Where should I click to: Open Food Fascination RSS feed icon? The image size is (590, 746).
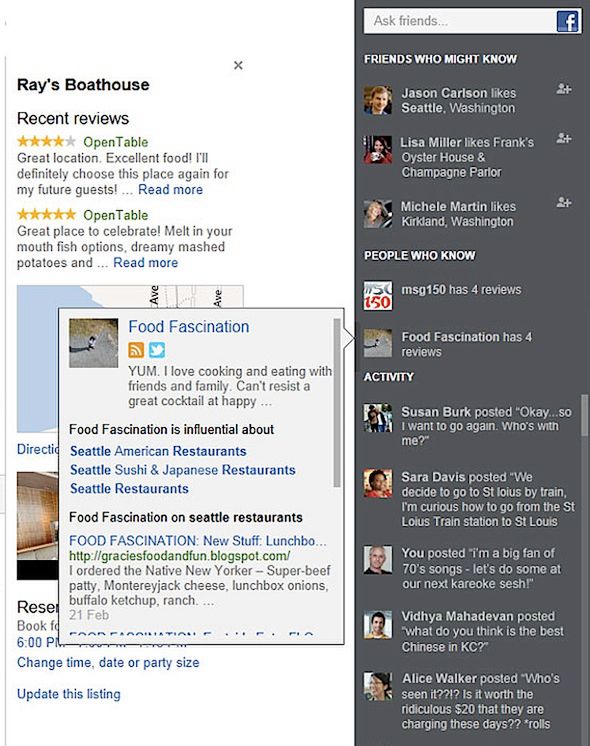[136, 350]
